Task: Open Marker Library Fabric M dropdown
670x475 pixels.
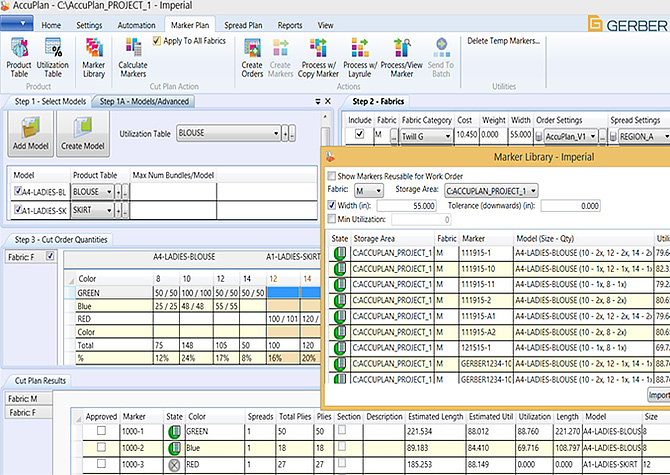Action: click(x=379, y=191)
